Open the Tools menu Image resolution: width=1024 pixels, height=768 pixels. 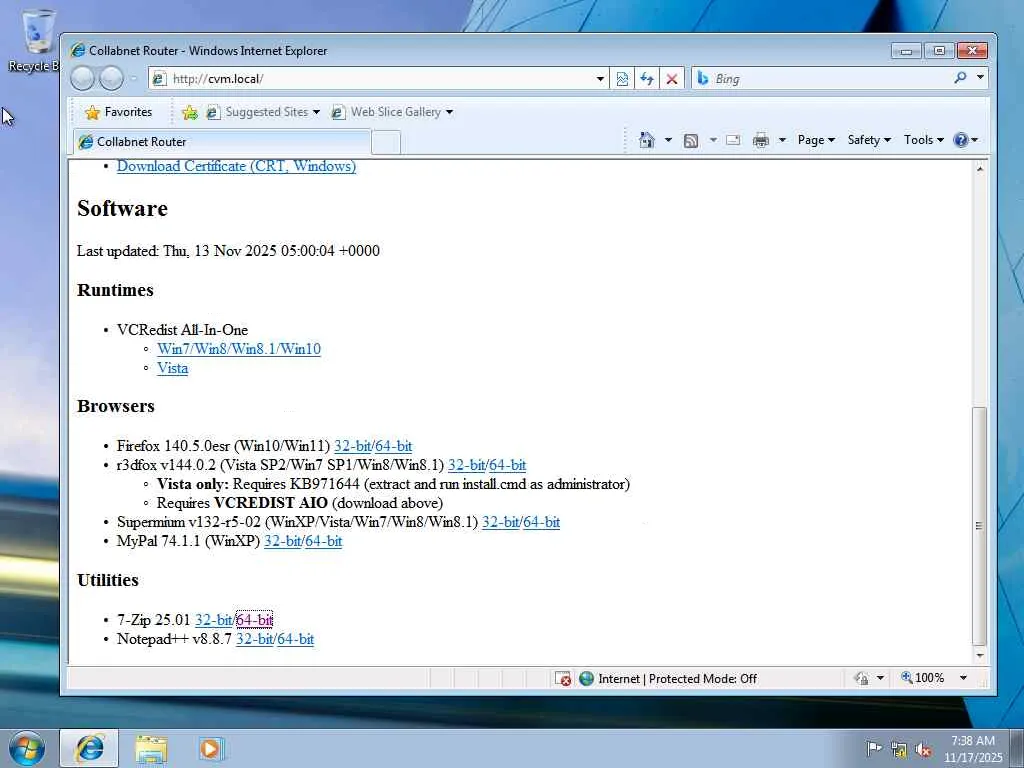click(923, 140)
